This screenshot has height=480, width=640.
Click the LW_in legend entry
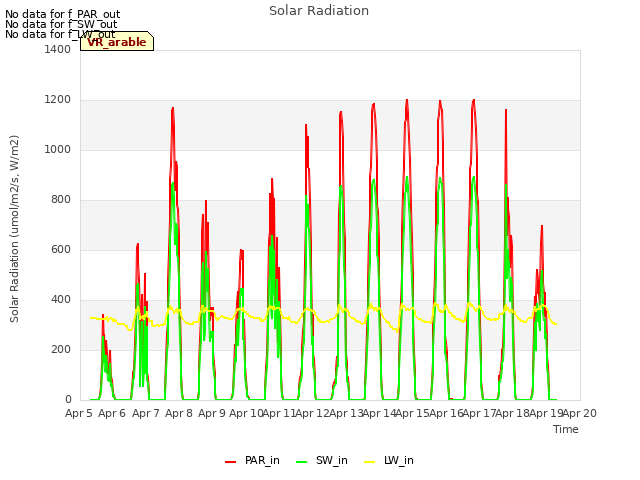[x=389, y=460]
